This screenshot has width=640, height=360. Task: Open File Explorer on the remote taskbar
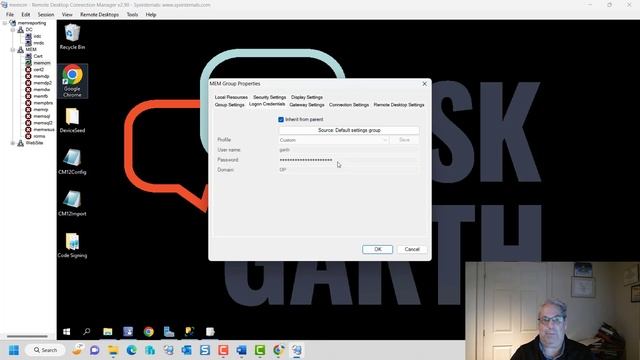tap(107, 331)
